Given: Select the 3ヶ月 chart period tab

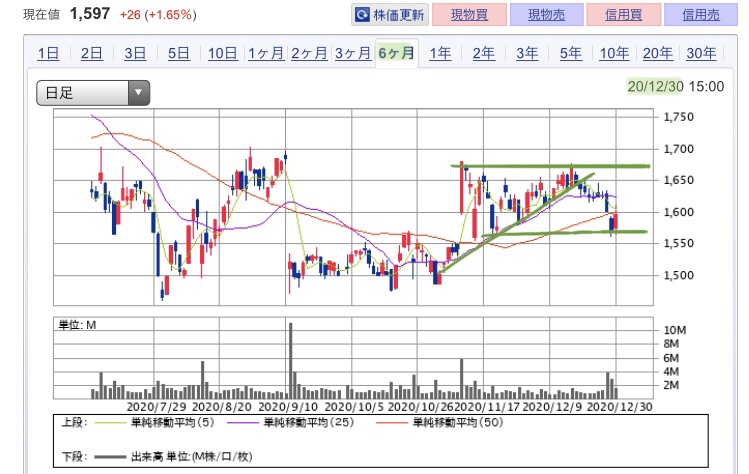Looking at the screenshot, I should click(353, 53).
